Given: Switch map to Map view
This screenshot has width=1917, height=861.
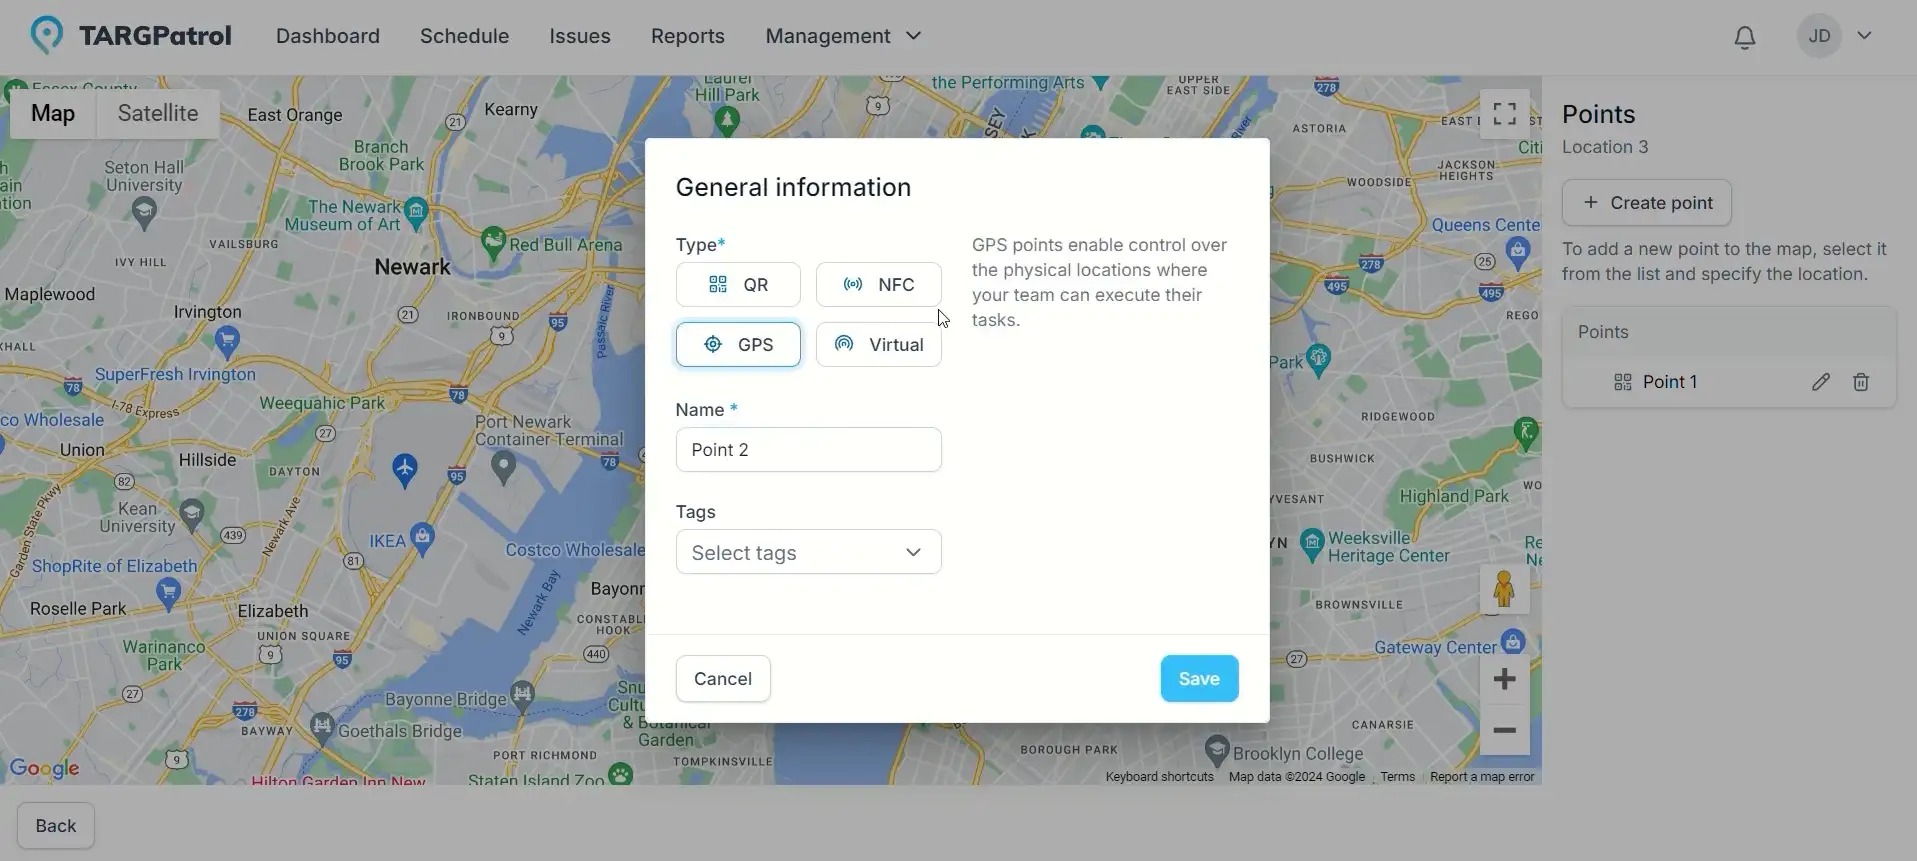Looking at the screenshot, I should (x=53, y=113).
